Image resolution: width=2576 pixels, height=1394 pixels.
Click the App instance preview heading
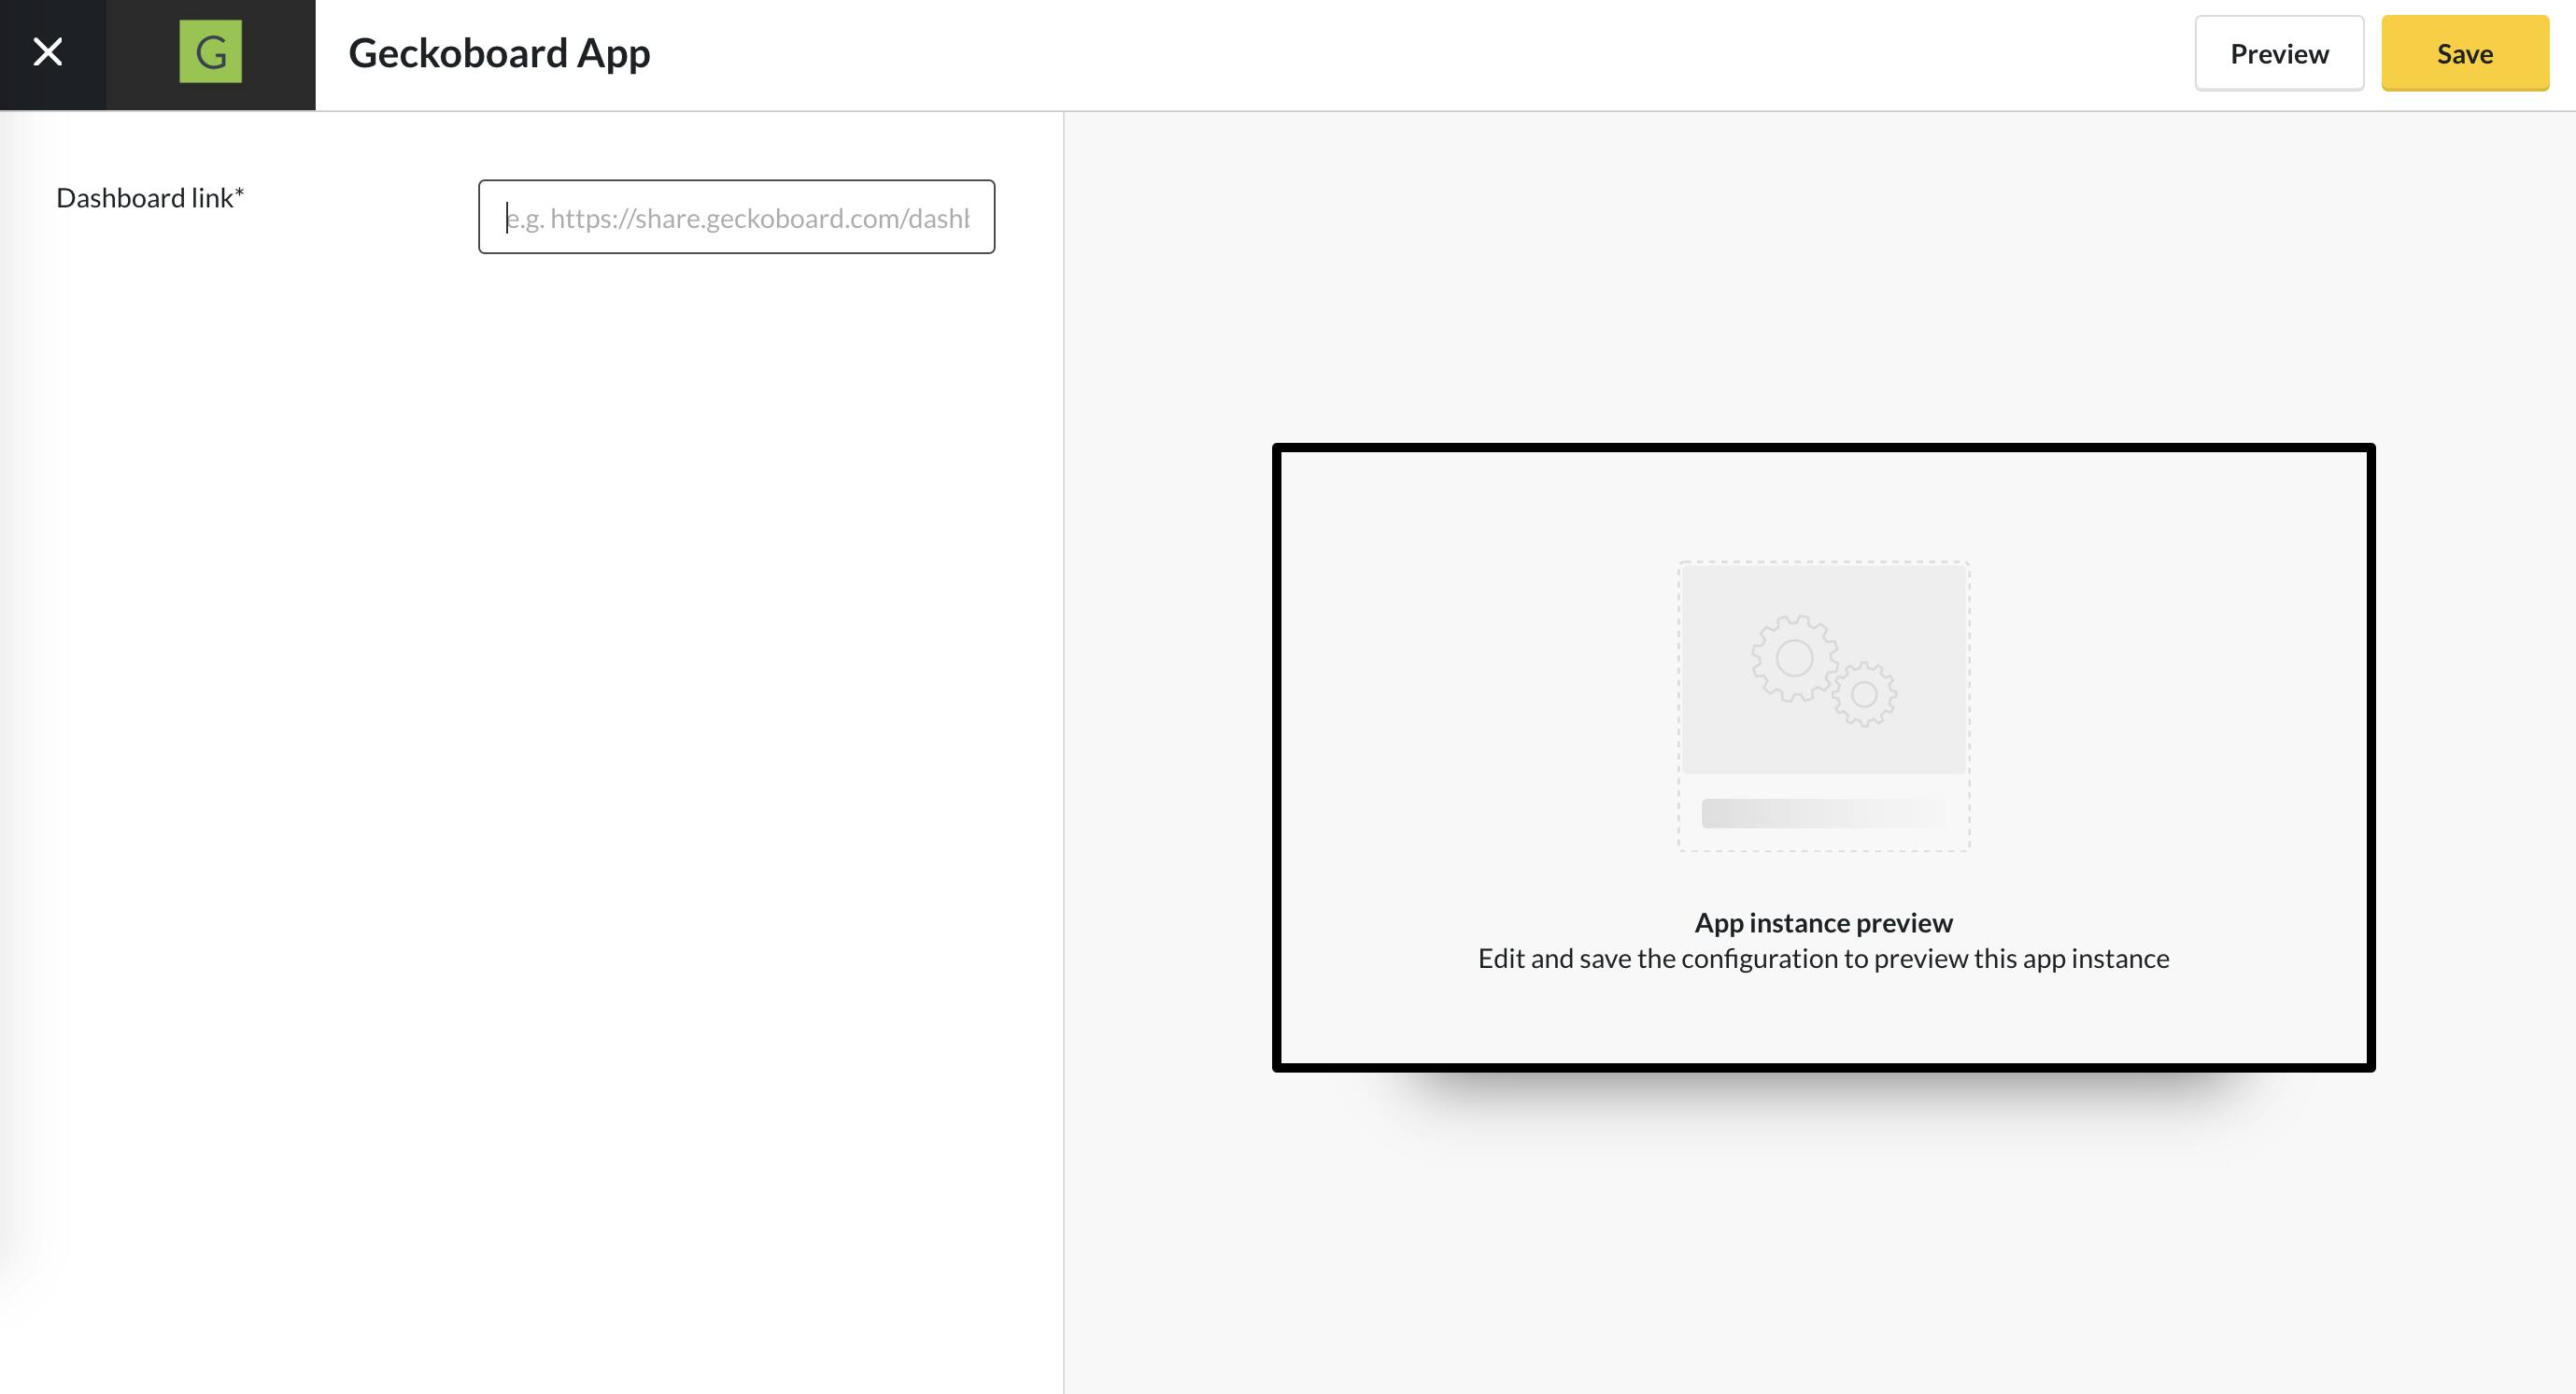point(1823,923)
